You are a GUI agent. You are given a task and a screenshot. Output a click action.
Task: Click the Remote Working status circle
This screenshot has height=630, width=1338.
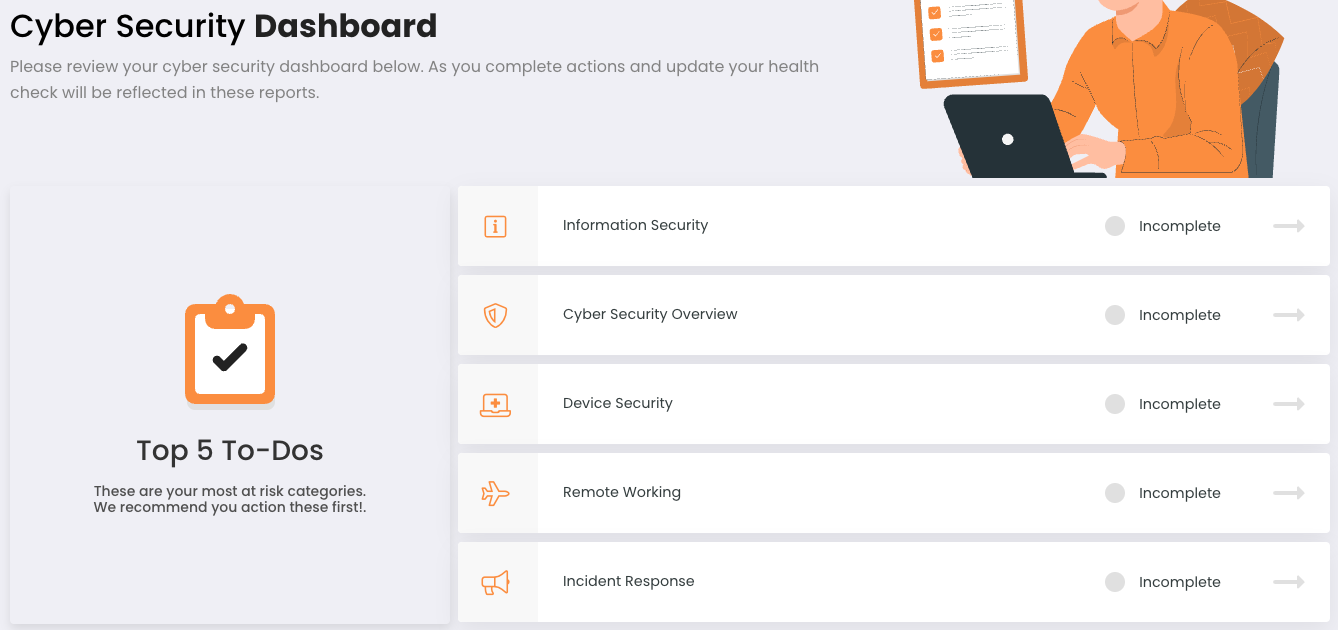1115,493
